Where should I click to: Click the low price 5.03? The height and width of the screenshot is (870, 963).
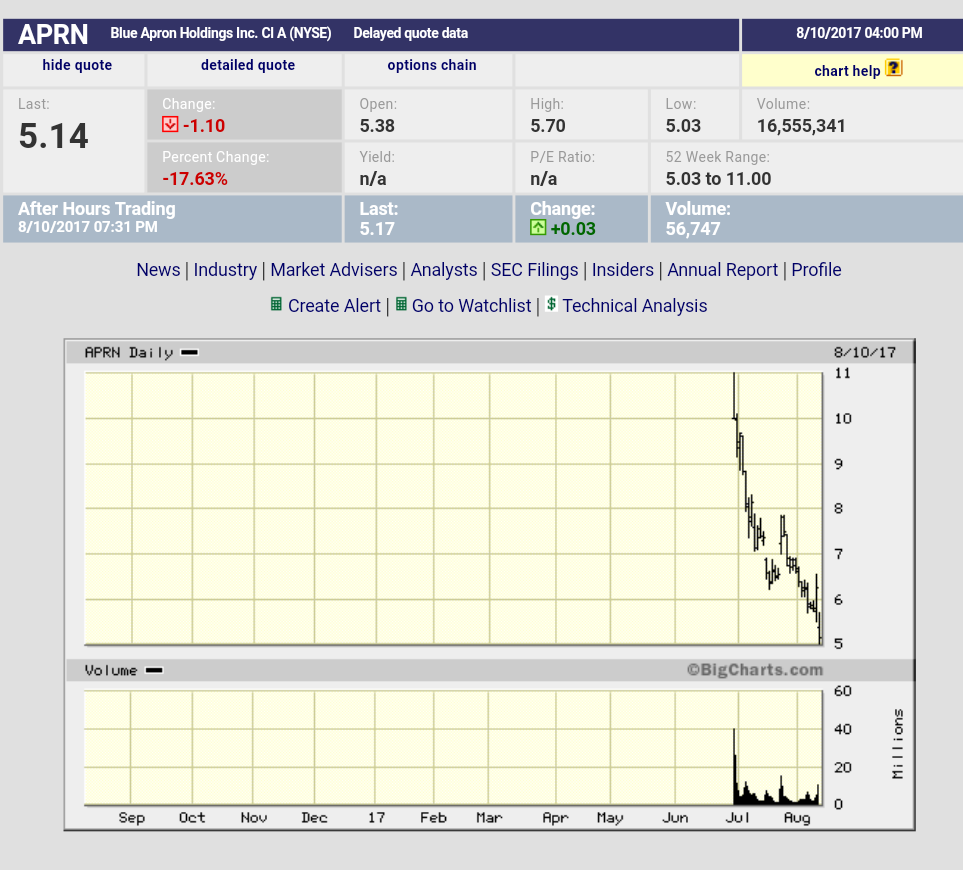click(683, 126)
